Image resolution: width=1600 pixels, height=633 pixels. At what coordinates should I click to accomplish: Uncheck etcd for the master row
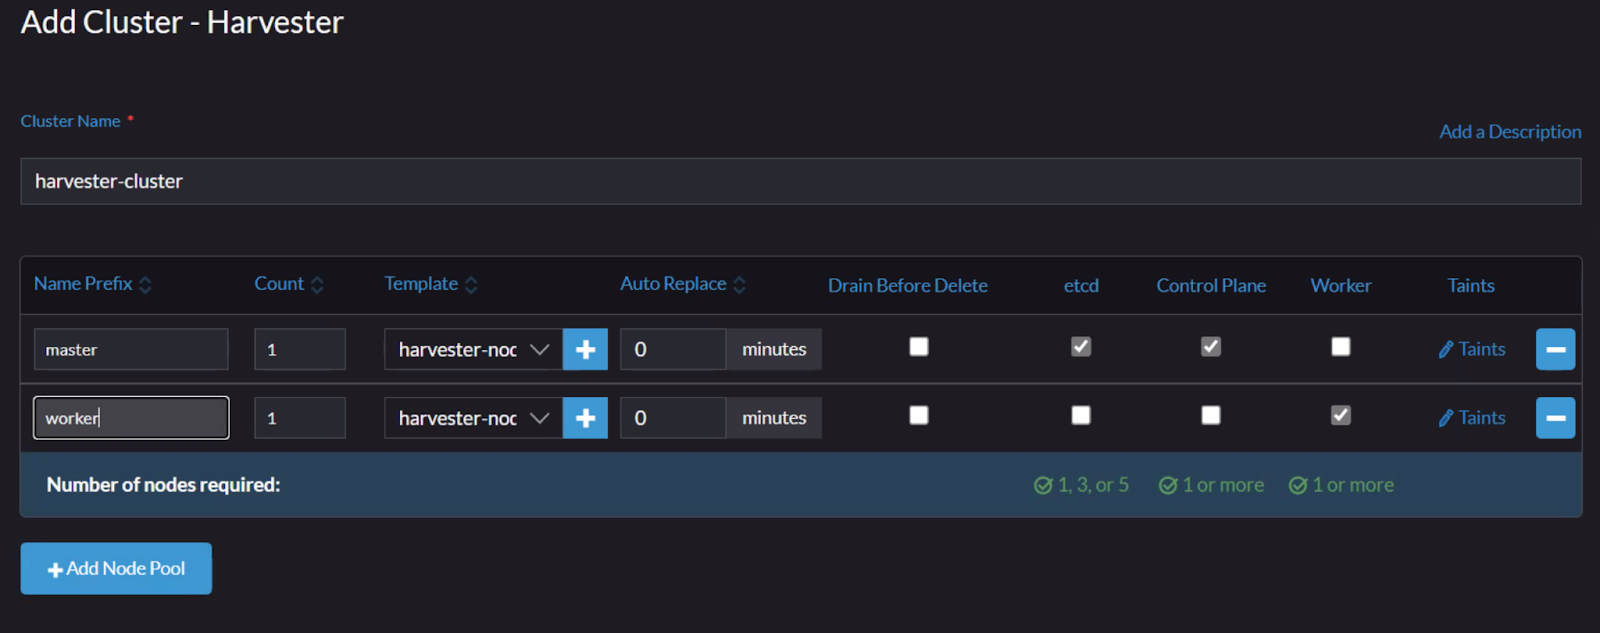pos(1081,346)
